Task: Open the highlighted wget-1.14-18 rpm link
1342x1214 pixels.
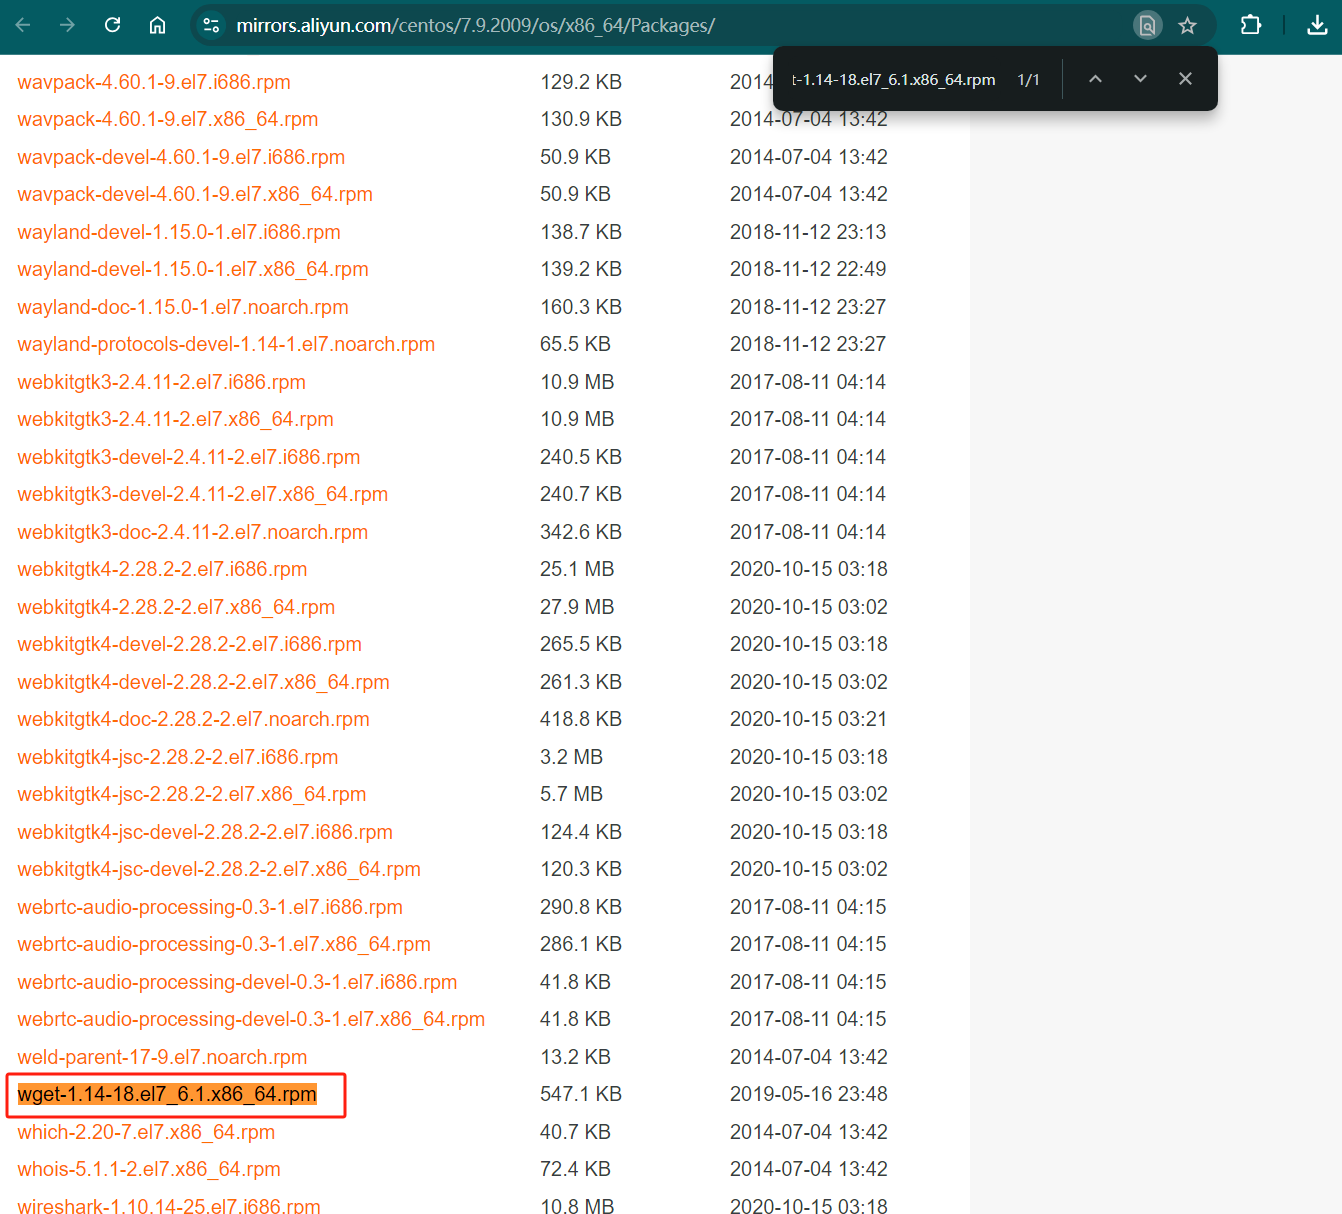Action: pyautogui.click(x=168, y=1094)
